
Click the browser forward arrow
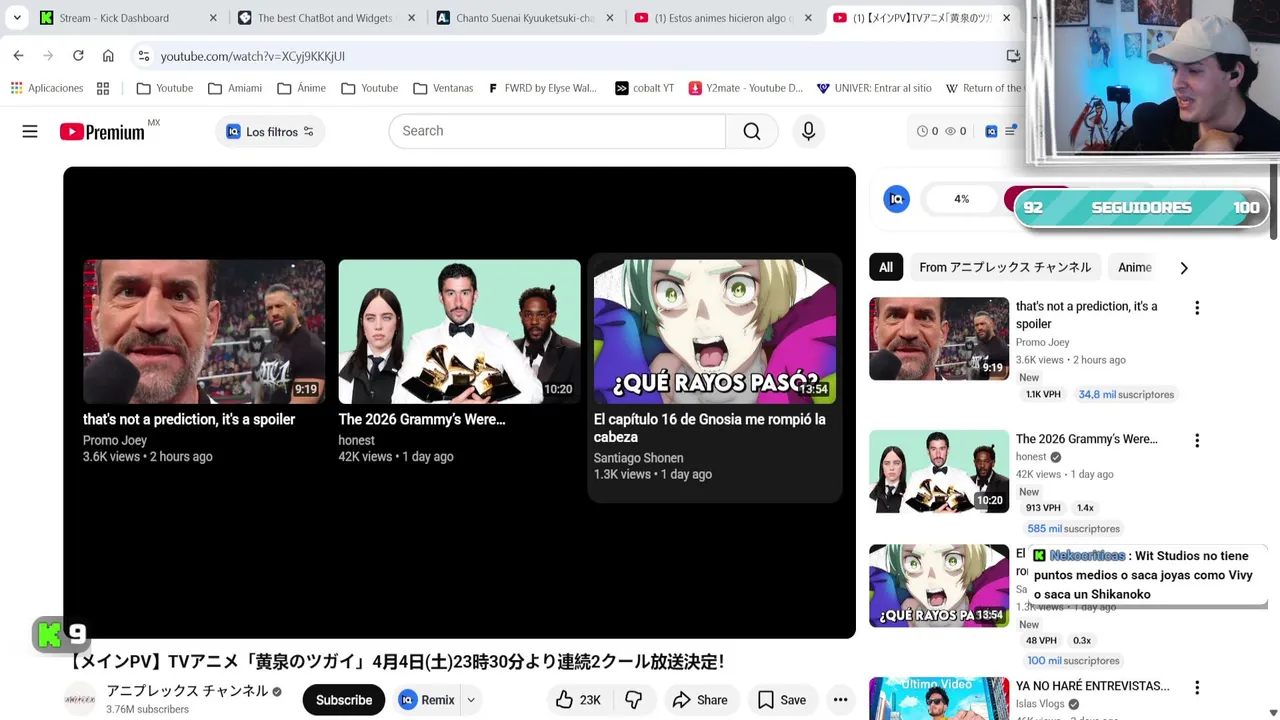pos(47,56)
